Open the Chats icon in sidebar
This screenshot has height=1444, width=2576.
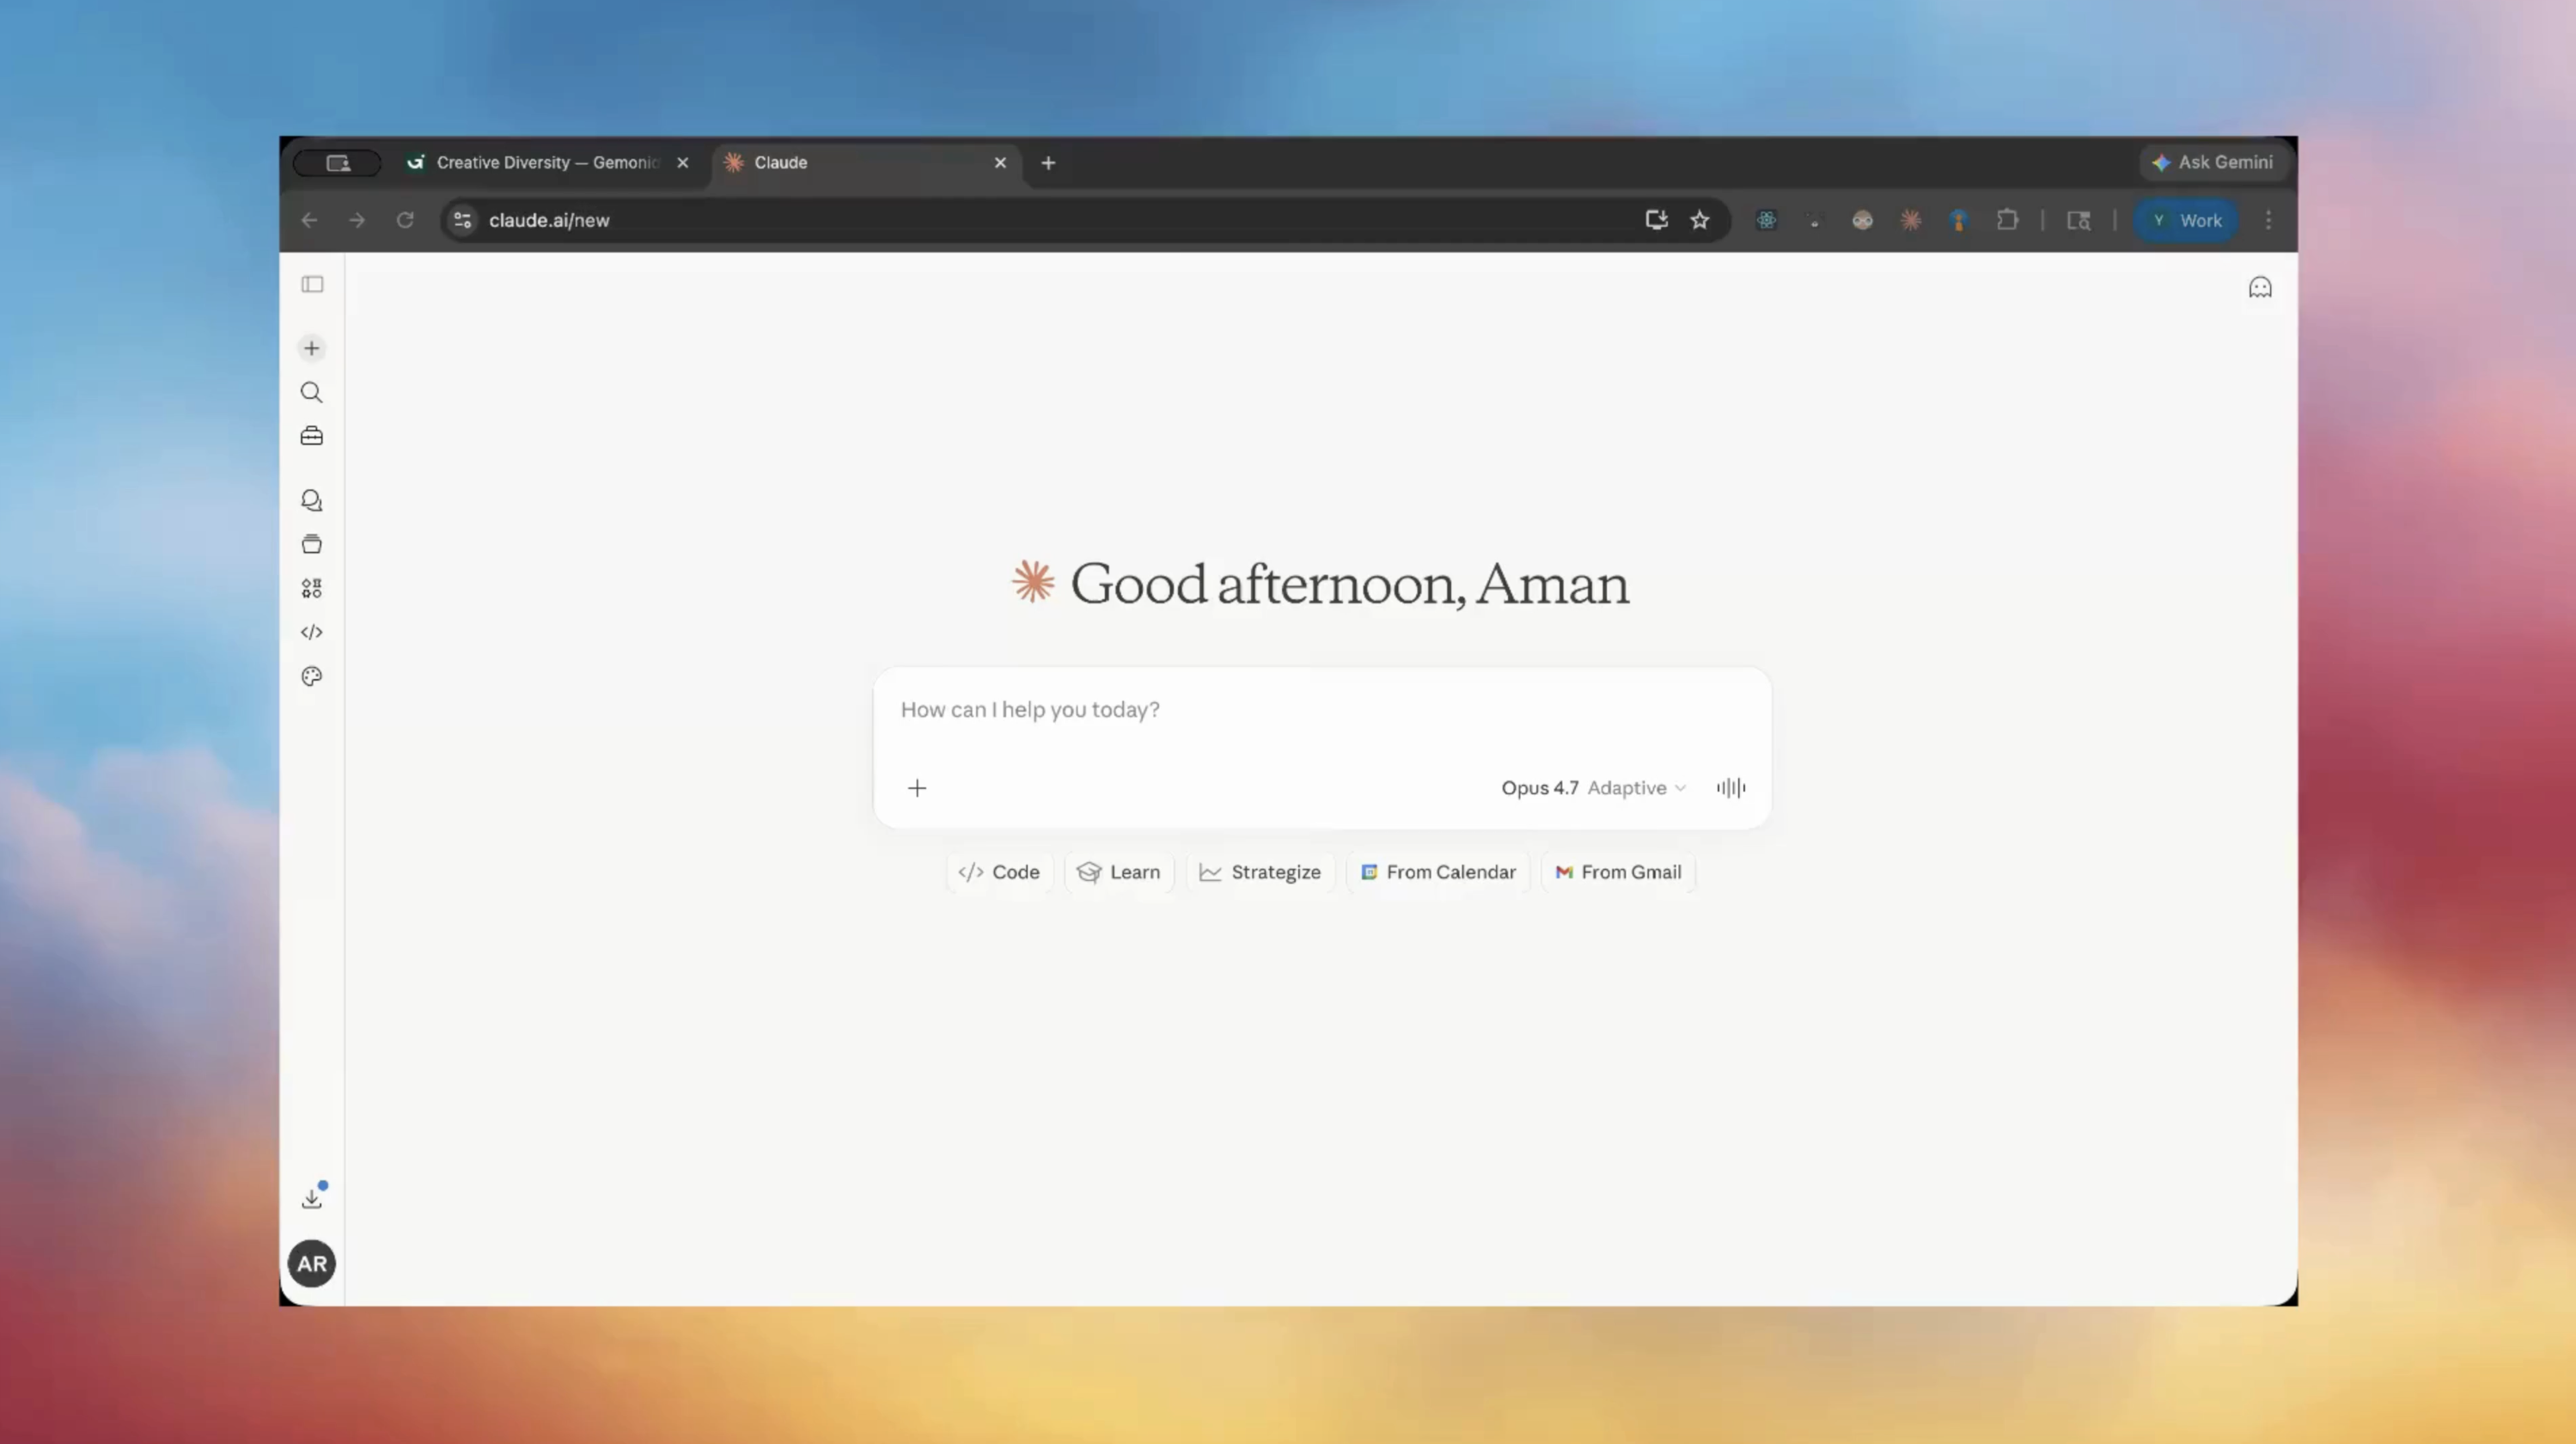point(312,500)
